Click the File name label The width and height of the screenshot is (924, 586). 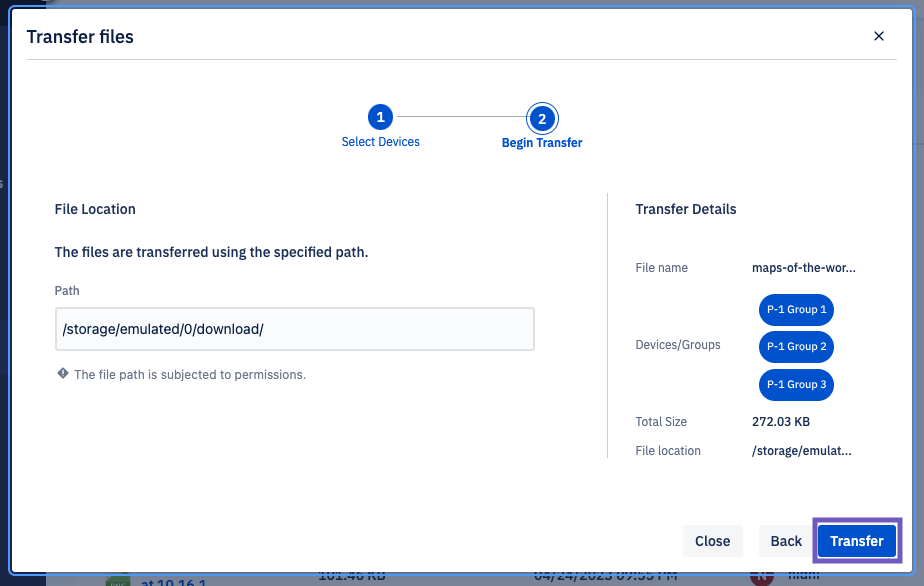click(x=661, y=268)
